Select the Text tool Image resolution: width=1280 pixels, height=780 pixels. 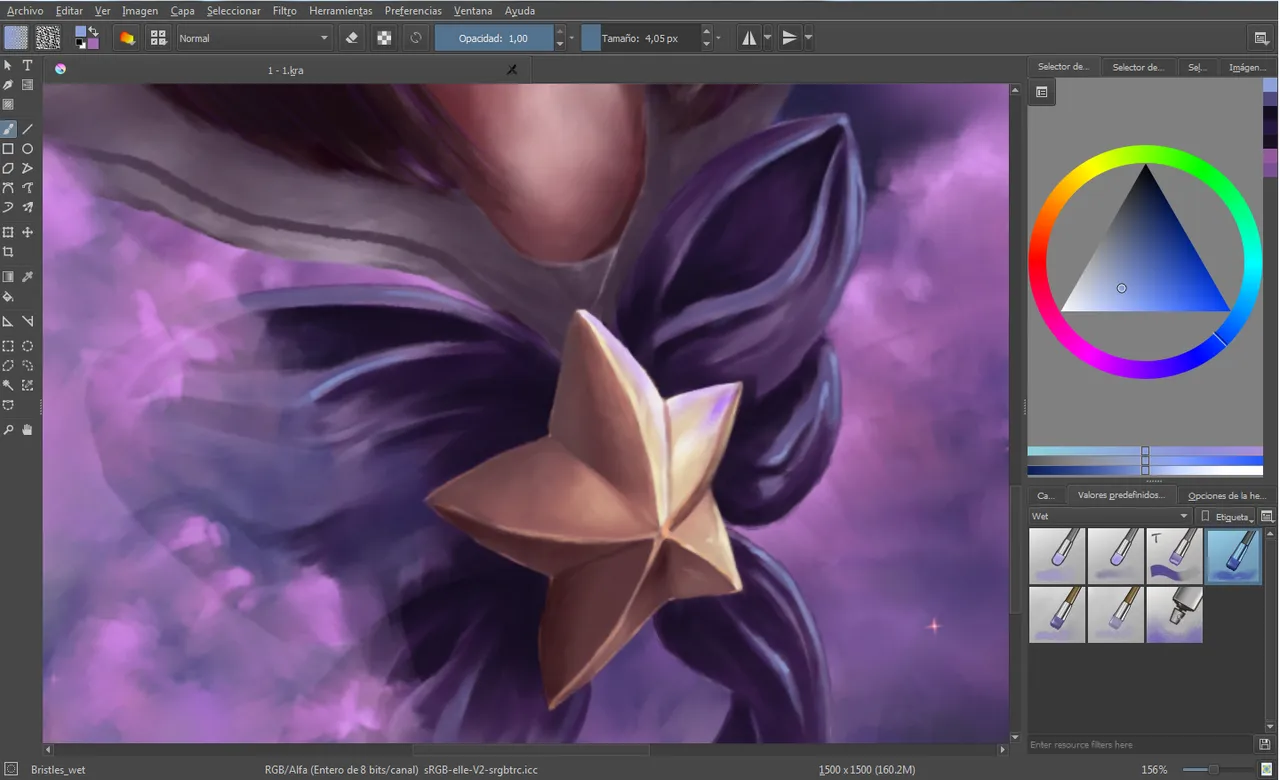[x=28, y=65]
